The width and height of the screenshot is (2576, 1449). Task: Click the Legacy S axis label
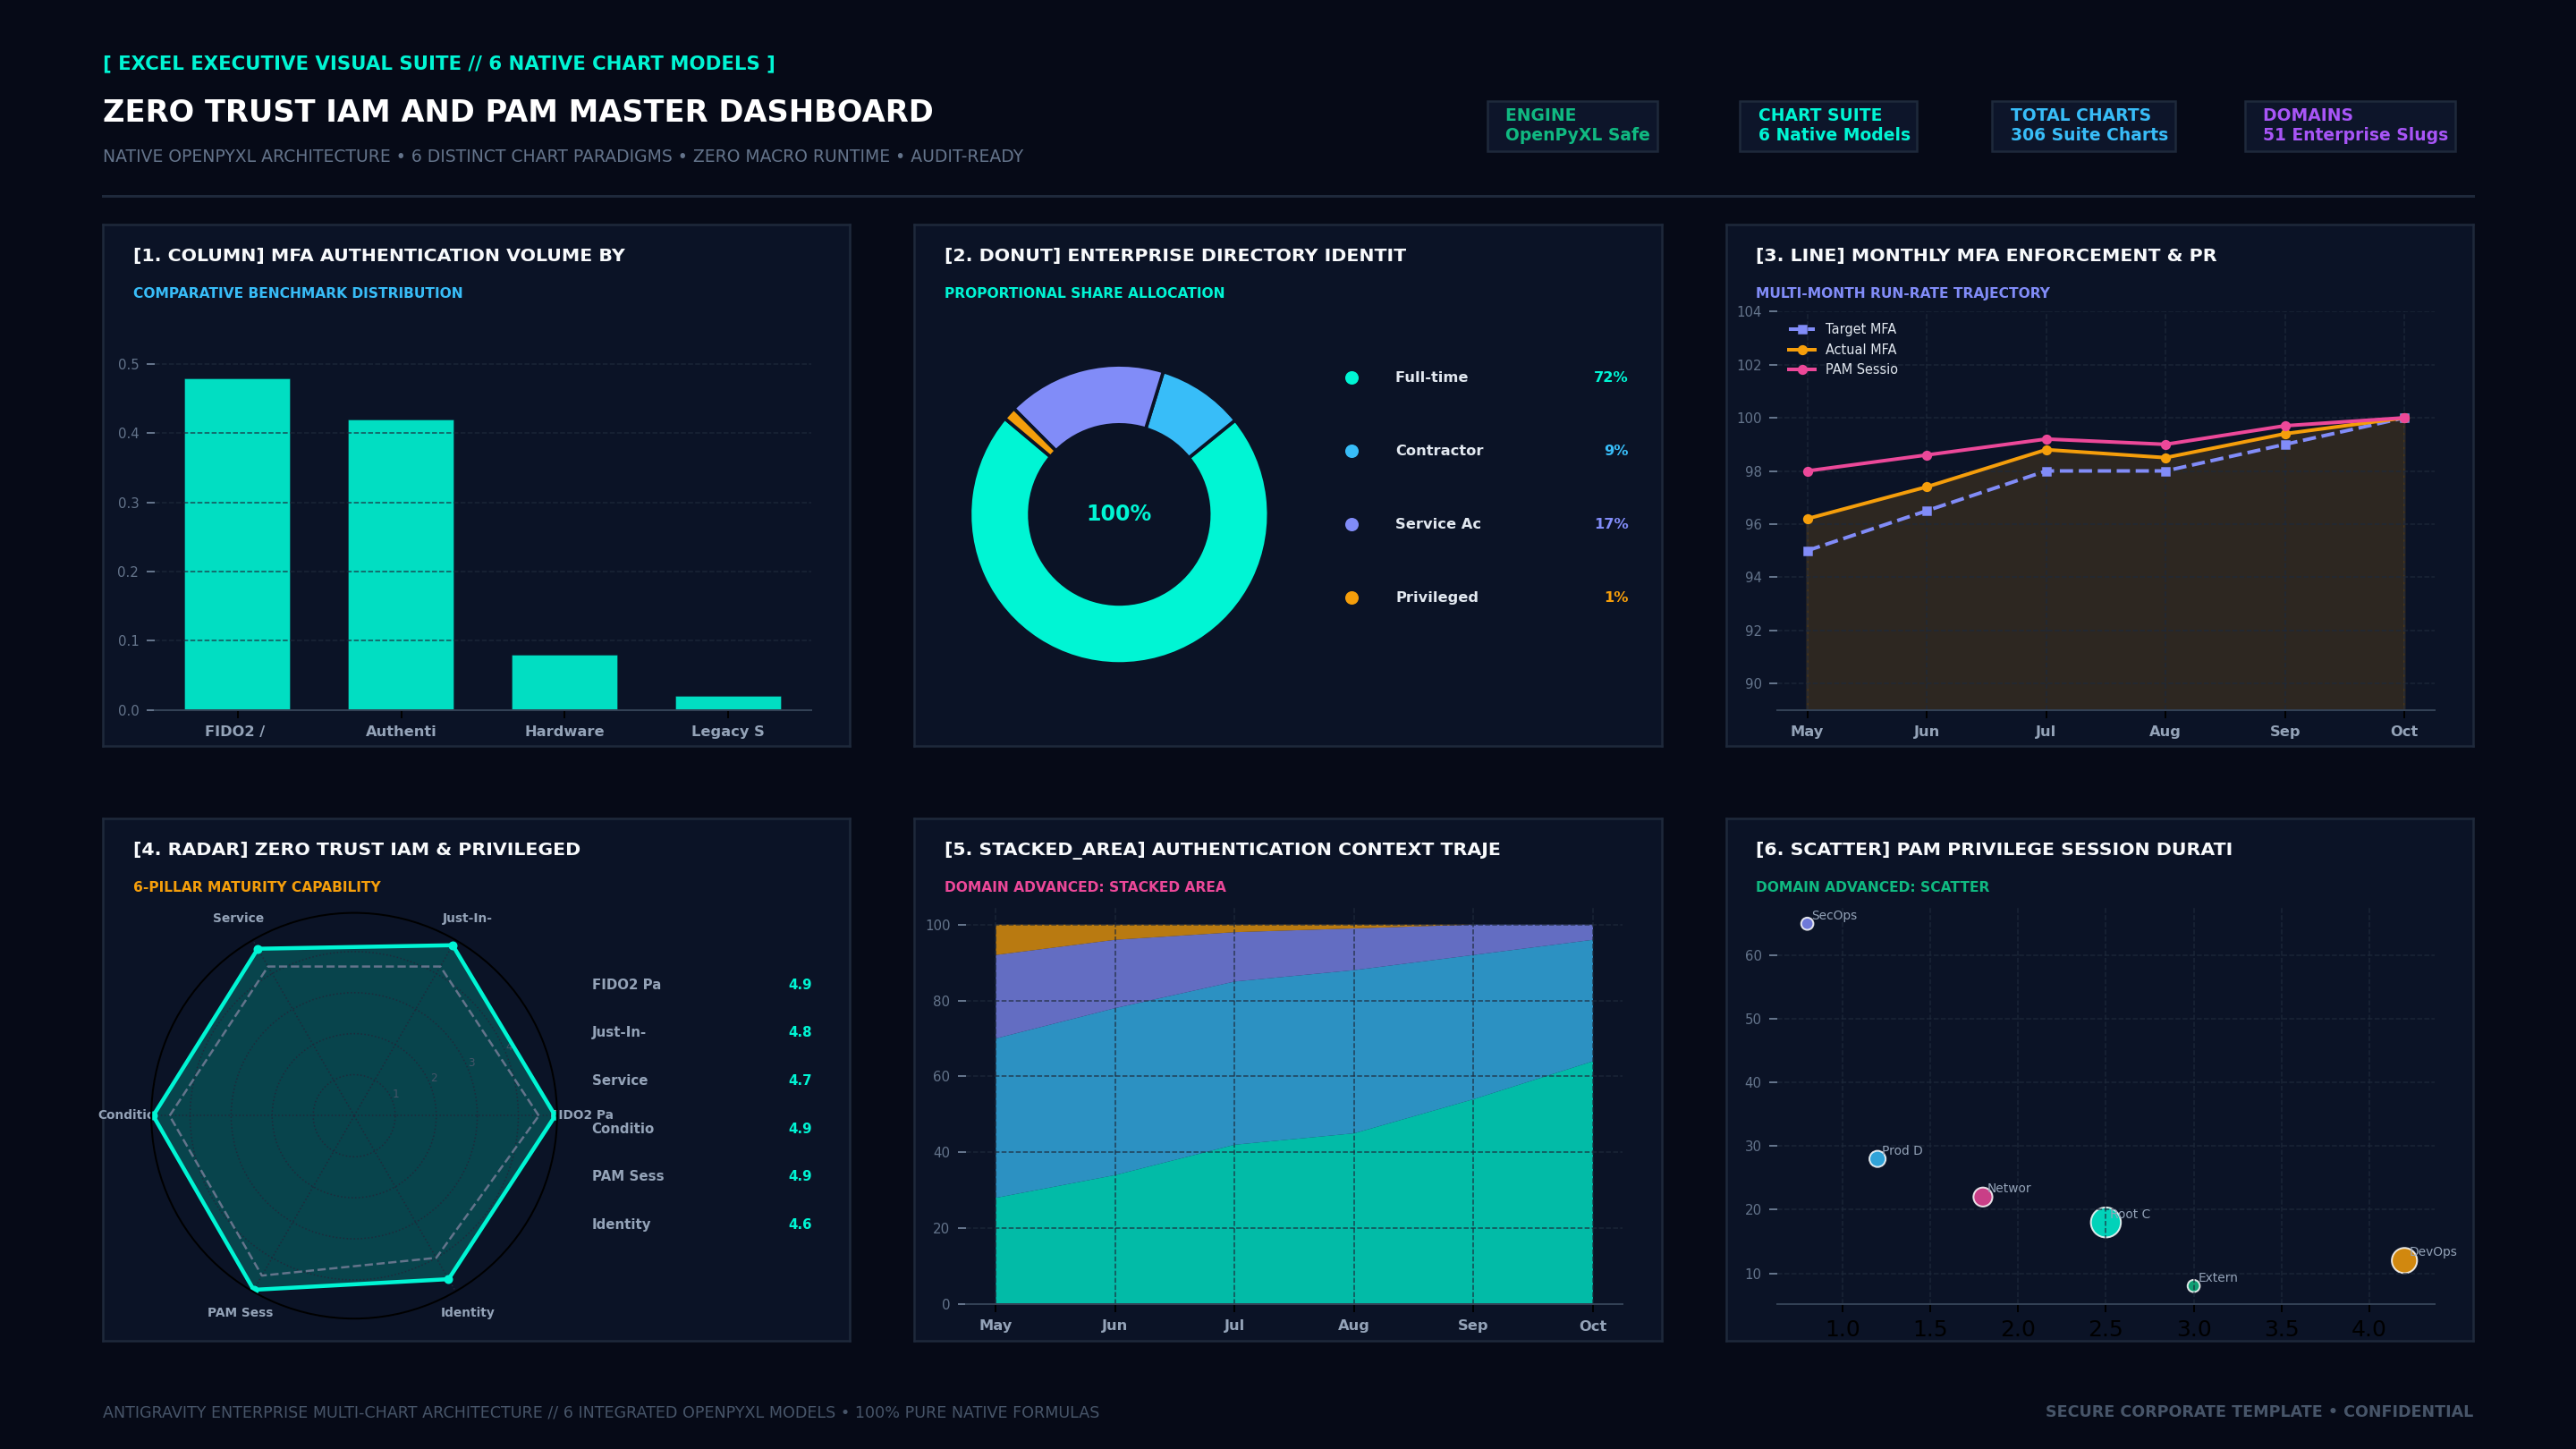[728, 731]
